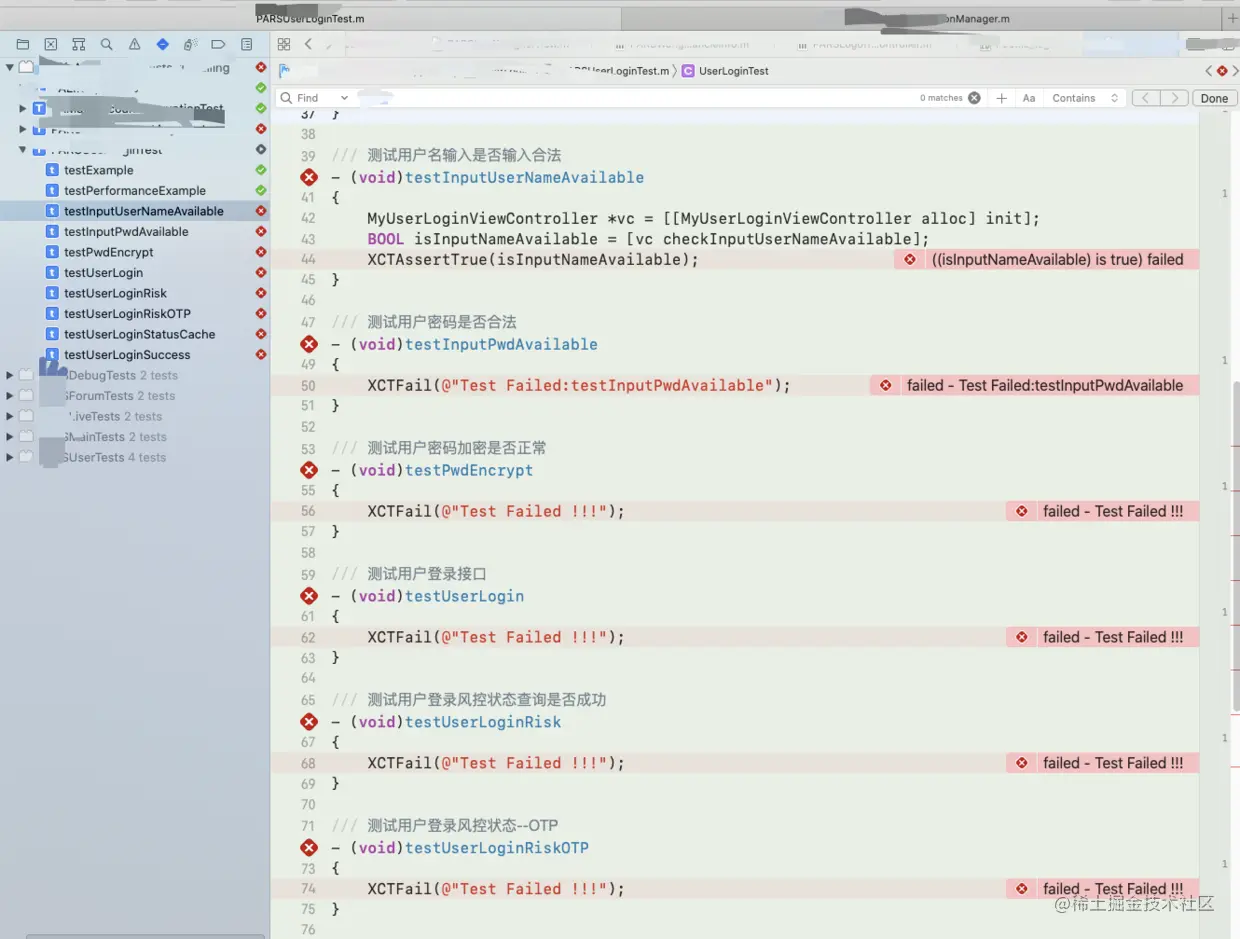1240x939 pixels.
Task: Toggle the Aa case-sensitive search option
Action: (1028, 98)
